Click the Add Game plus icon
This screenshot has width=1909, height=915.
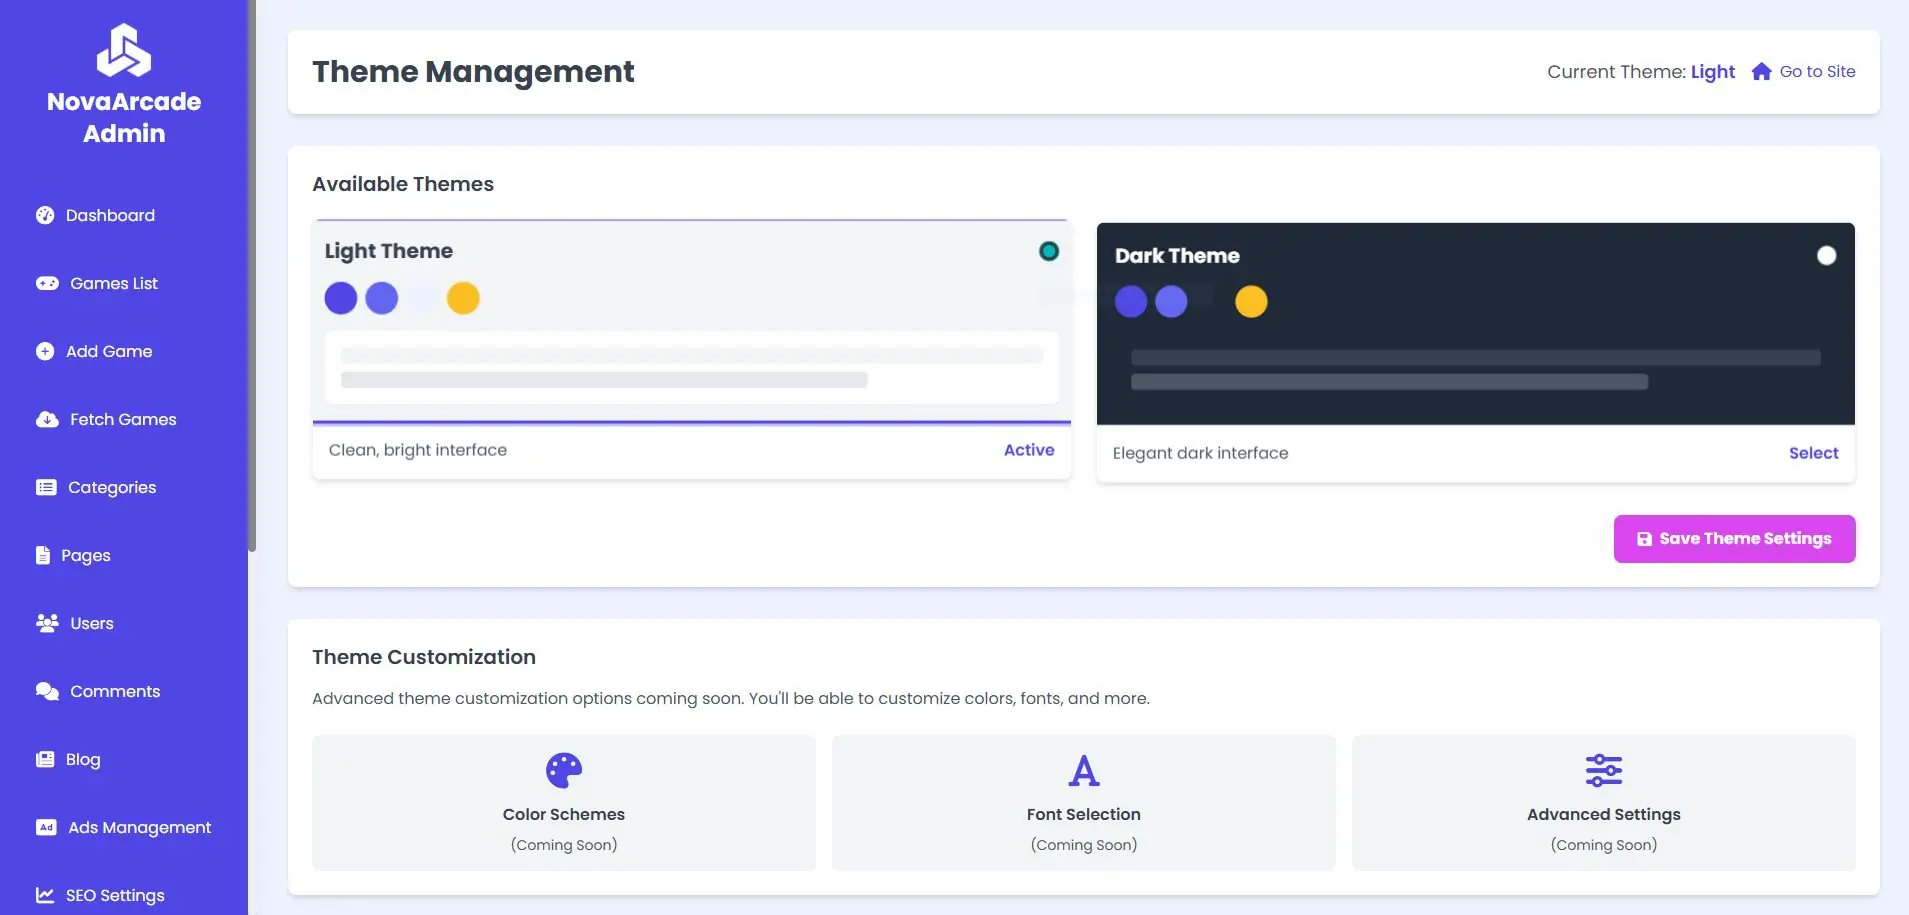[45, 351]
